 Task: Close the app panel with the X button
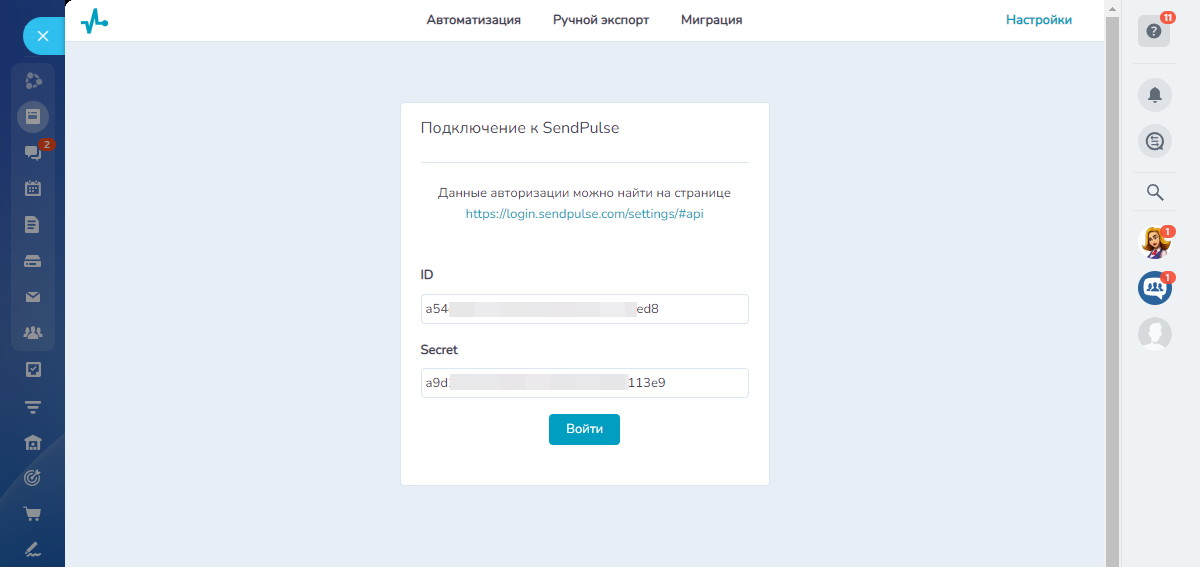coord(42,36)
